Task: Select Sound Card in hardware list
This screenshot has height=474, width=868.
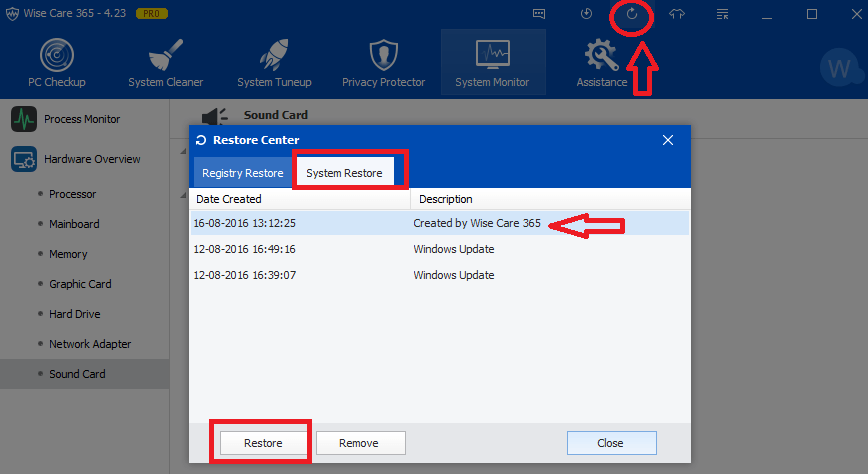Action: coord(85,374)
